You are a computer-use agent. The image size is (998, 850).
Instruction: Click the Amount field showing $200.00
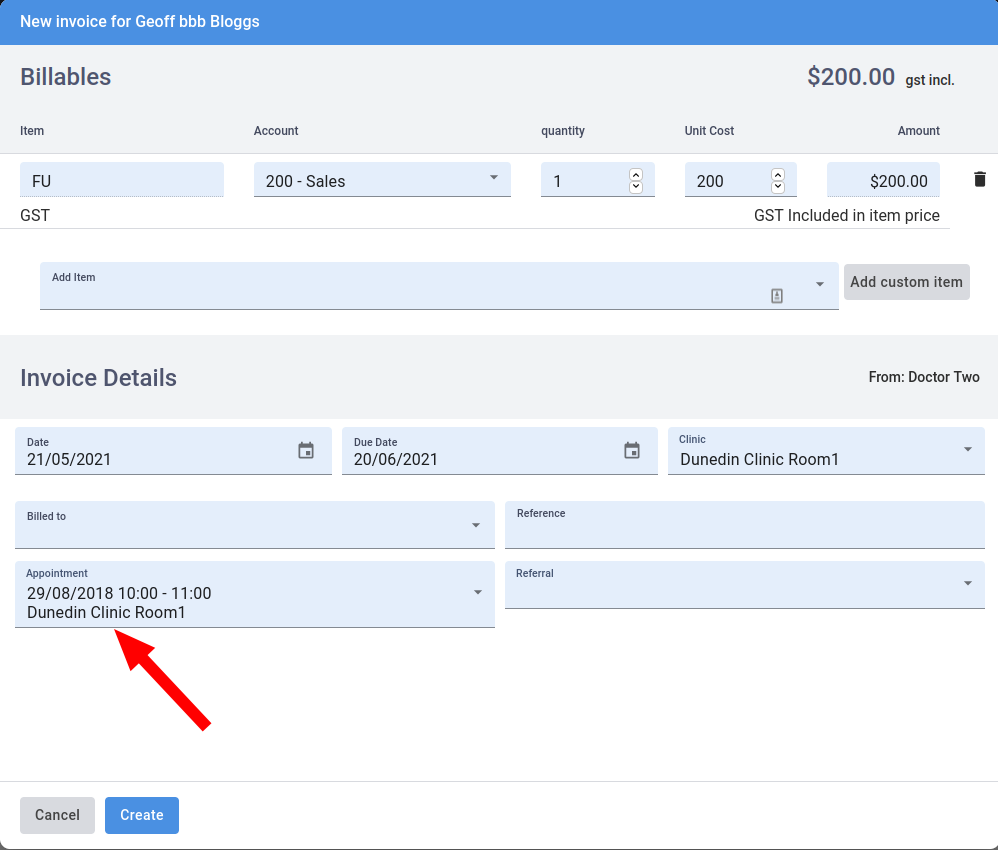(885, 179)
